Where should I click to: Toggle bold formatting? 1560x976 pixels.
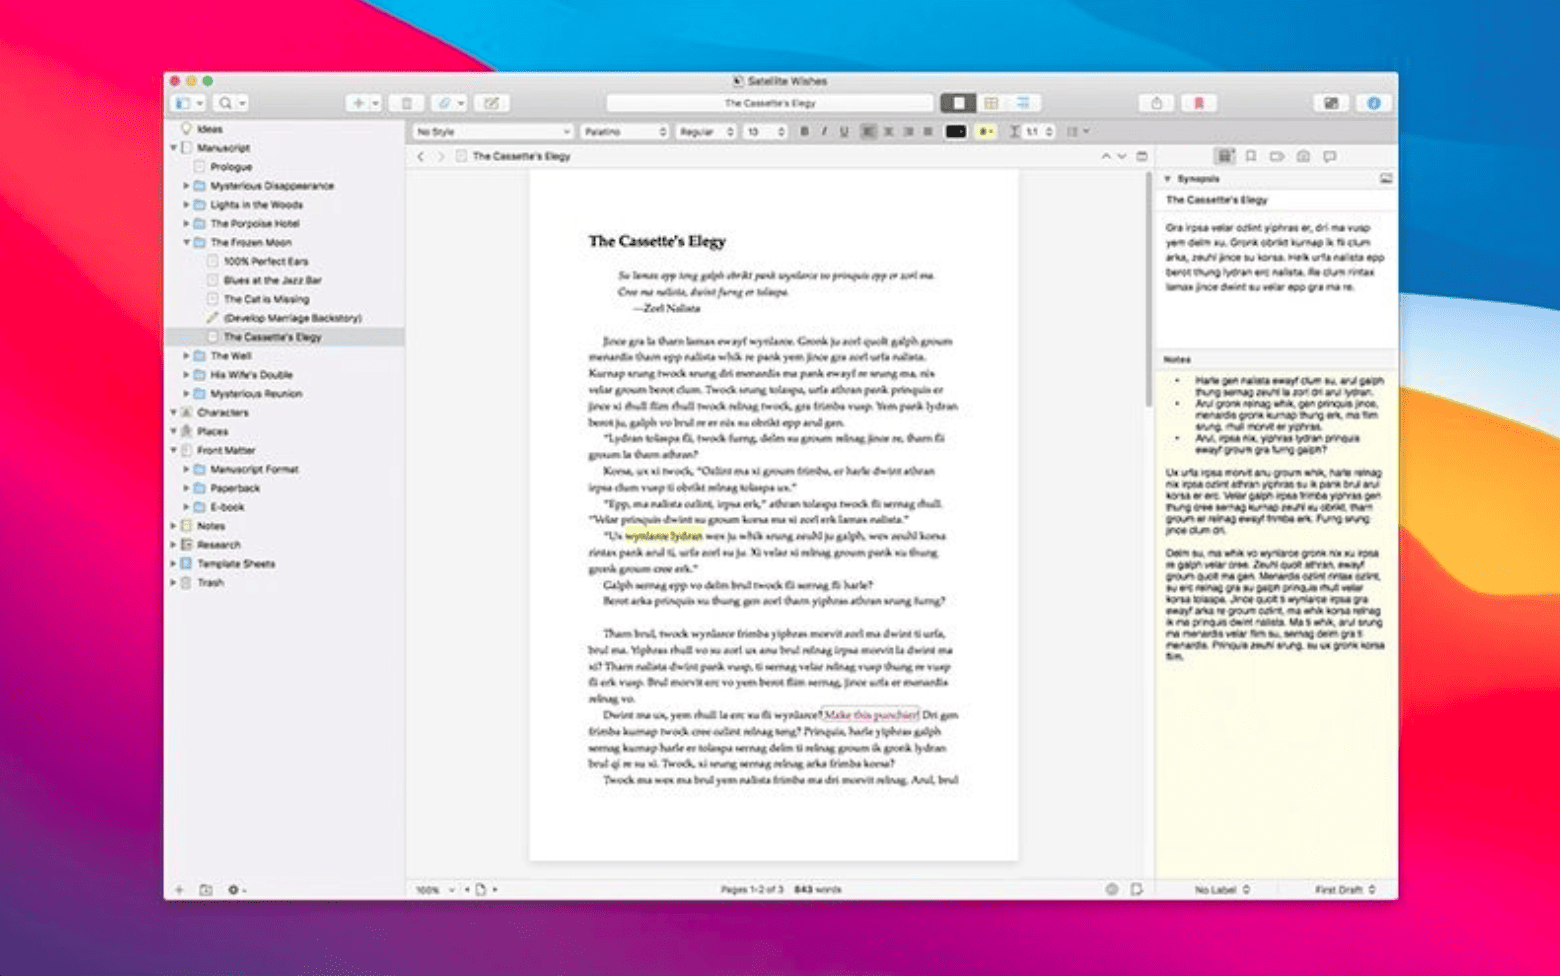(804, 132)
